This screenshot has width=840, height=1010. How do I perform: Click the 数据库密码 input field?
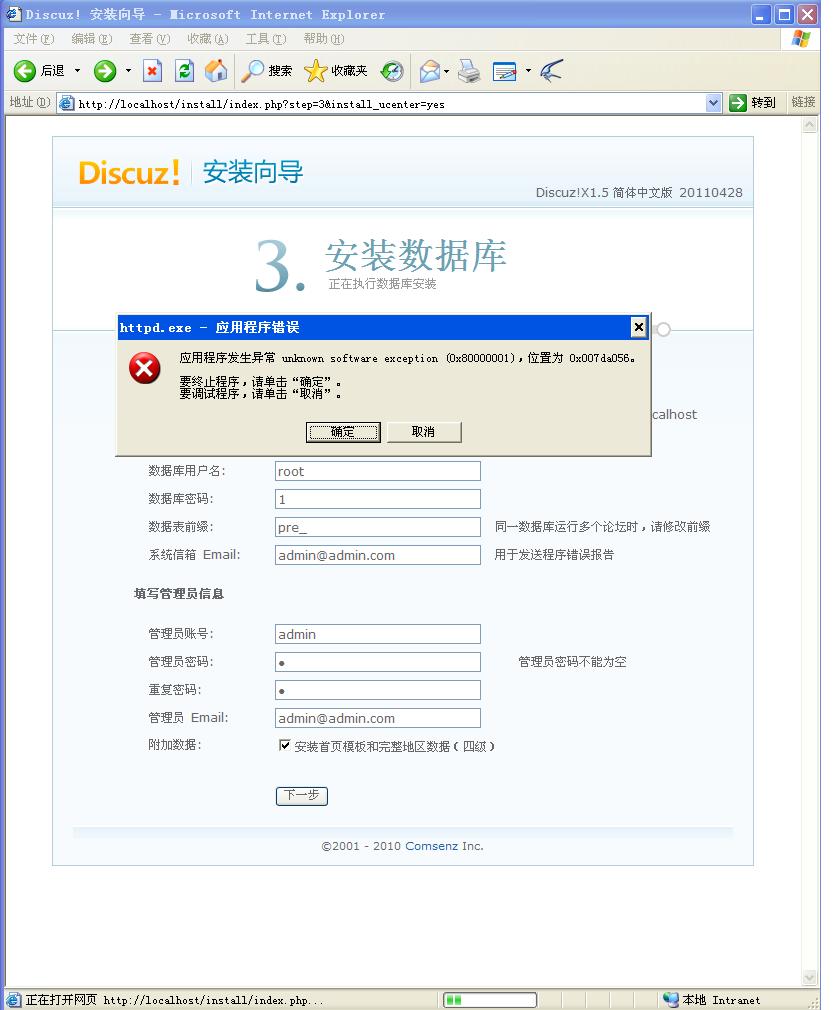click(377, 499)
